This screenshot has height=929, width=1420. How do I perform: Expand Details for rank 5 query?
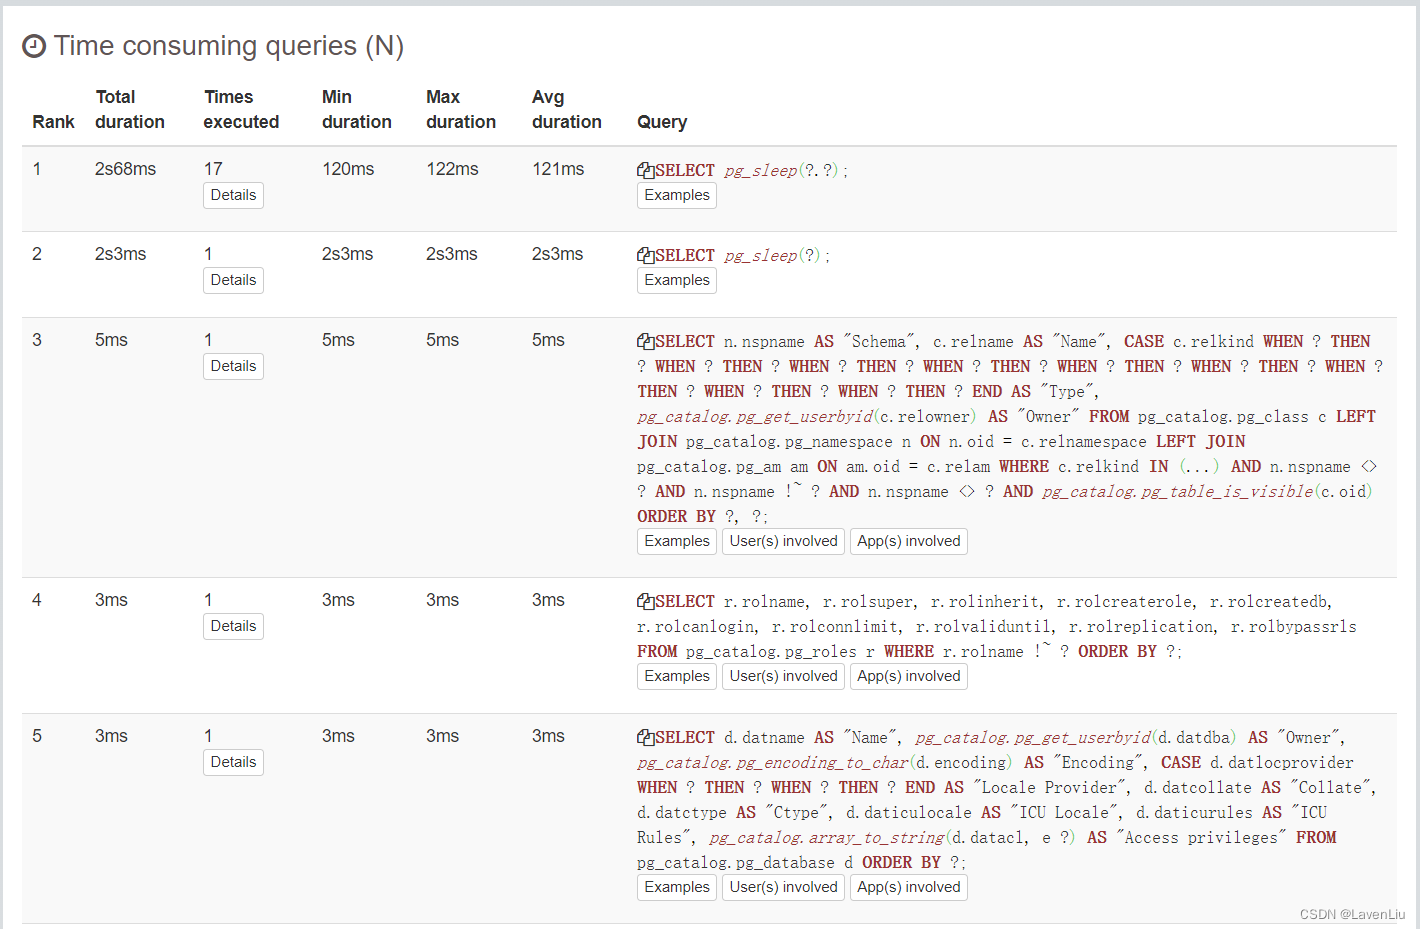(233, 763)
